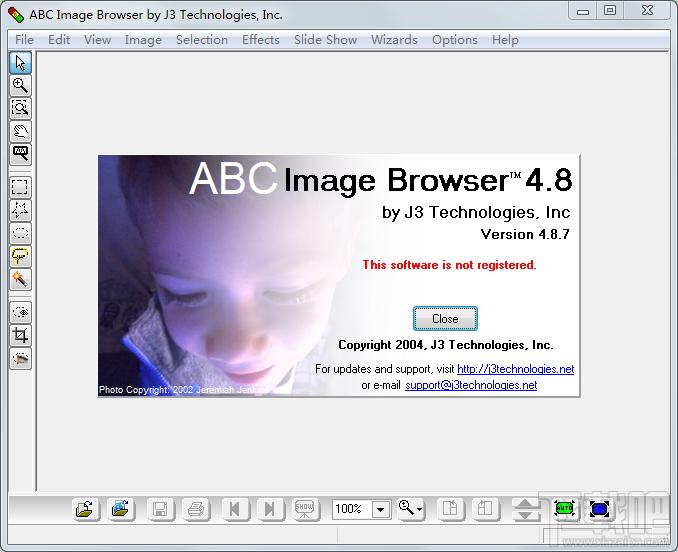Screen dimensions: 678x552
Task: Select the 100% actual-size magnifier tool
Action: (x=20, y=154)
